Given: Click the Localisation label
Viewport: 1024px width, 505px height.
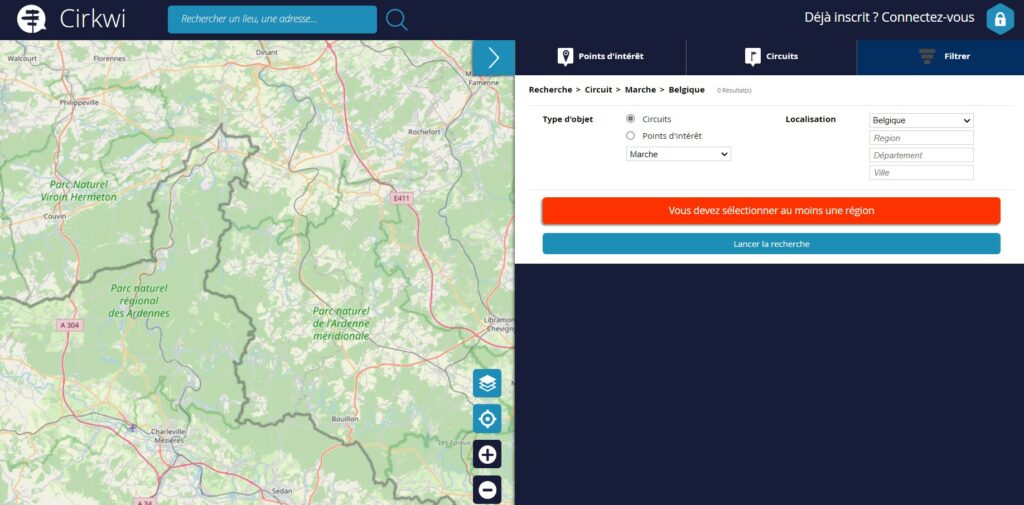Looking at the screenshot, I should [810, 120].
